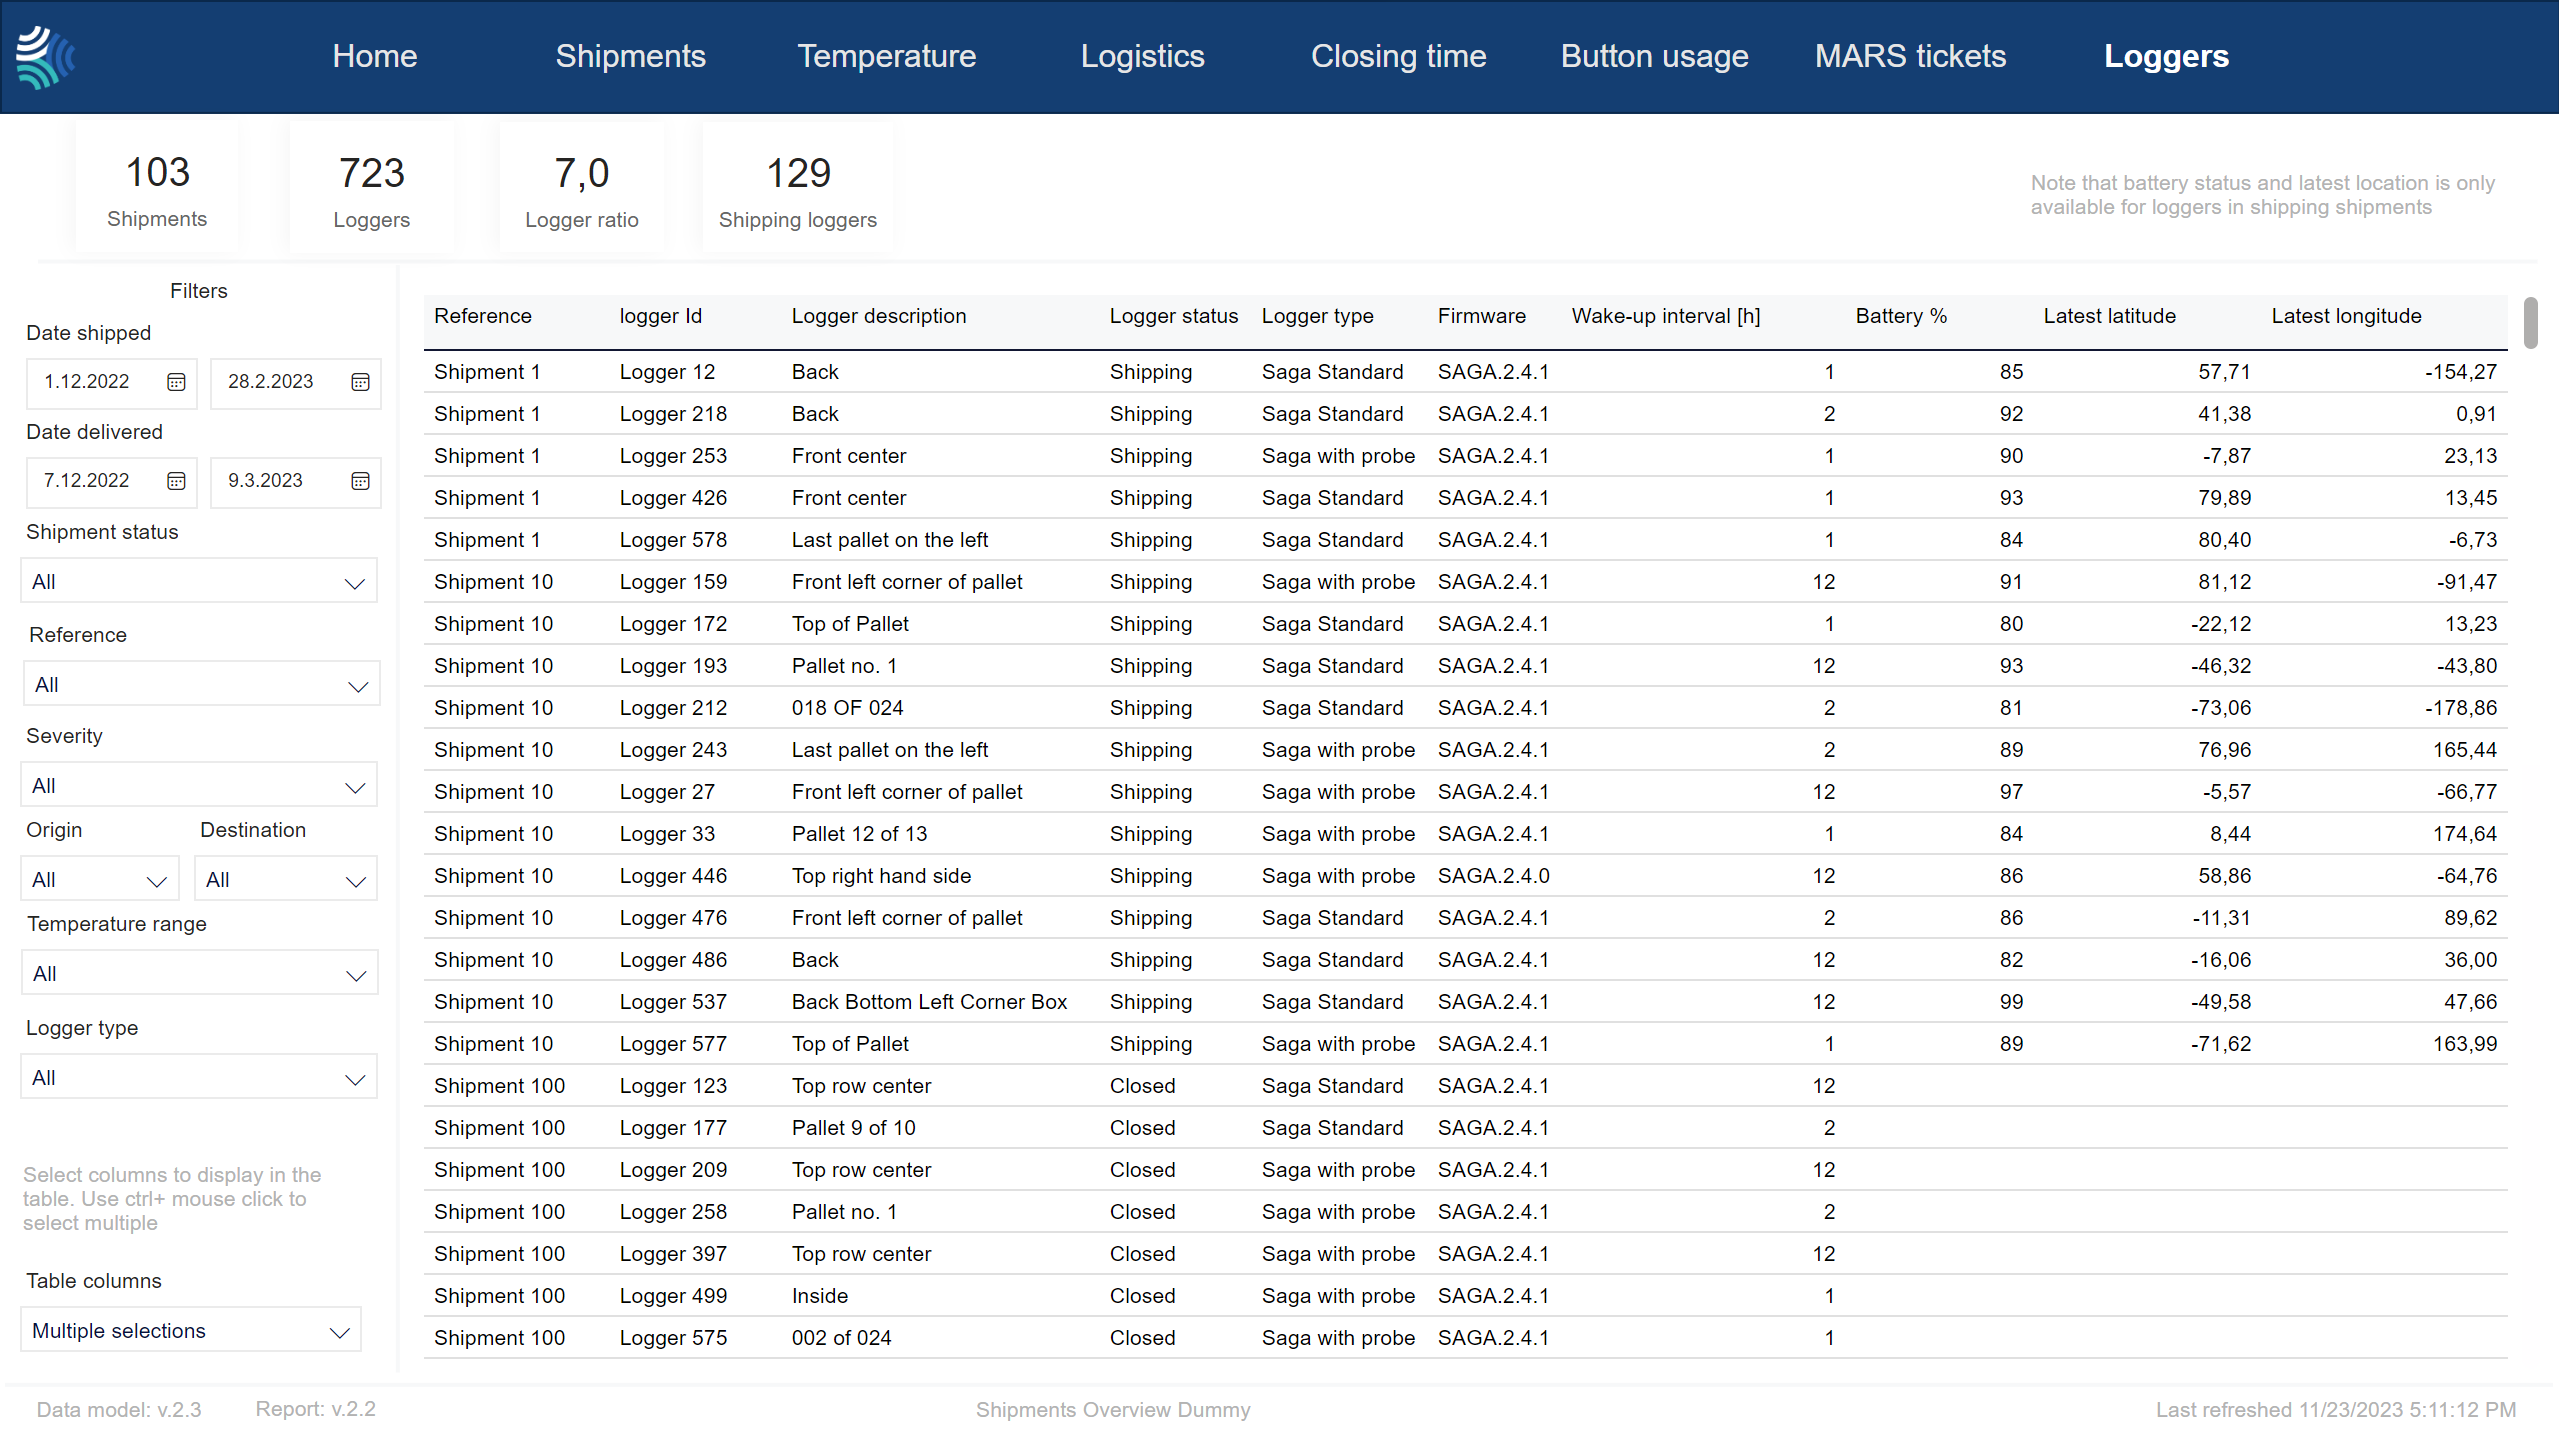The height and width of the screenshot is (1440, 2559).
Task: Select the Logger 426 cell
Action: pos(674,498)
